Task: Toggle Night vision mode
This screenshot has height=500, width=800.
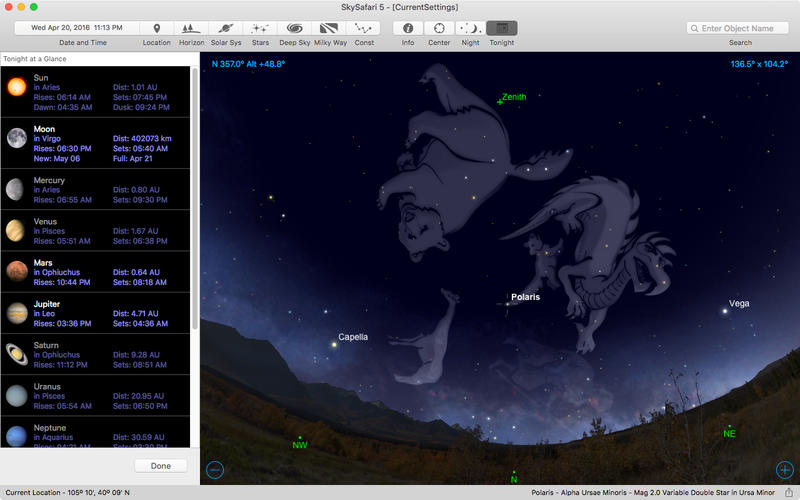Action: 470,28
